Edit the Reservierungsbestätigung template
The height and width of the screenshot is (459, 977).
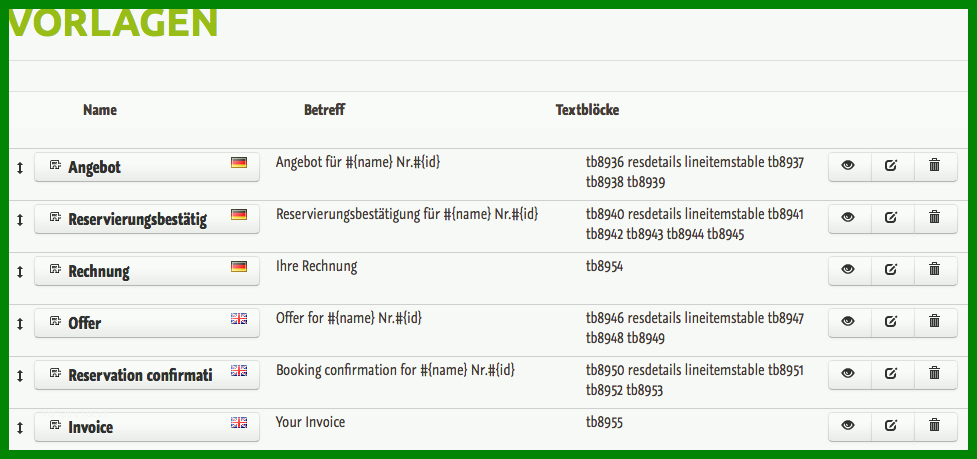[892, 218]
